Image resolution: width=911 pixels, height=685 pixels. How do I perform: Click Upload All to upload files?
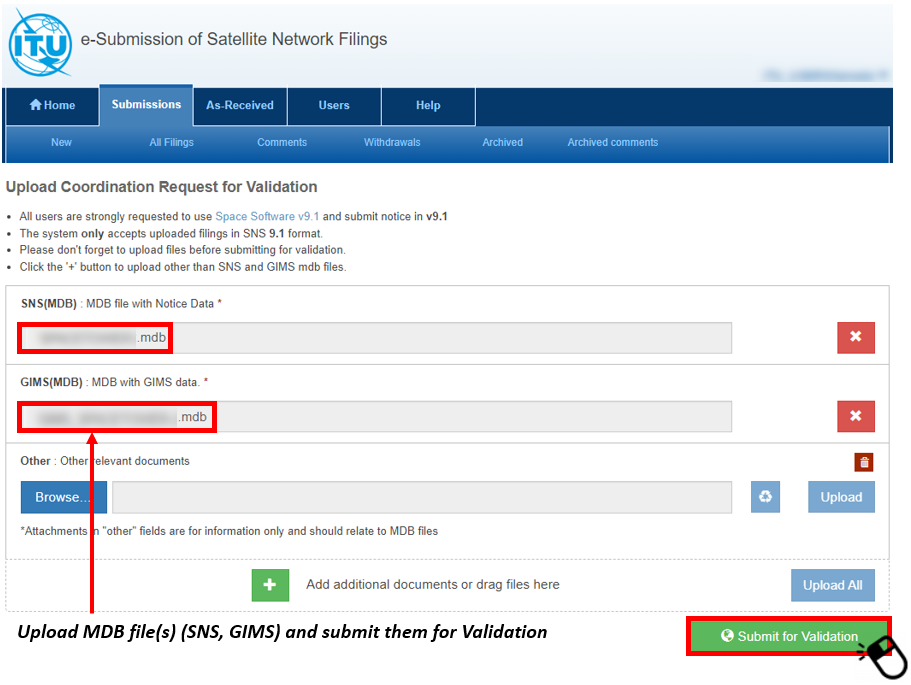832,585
